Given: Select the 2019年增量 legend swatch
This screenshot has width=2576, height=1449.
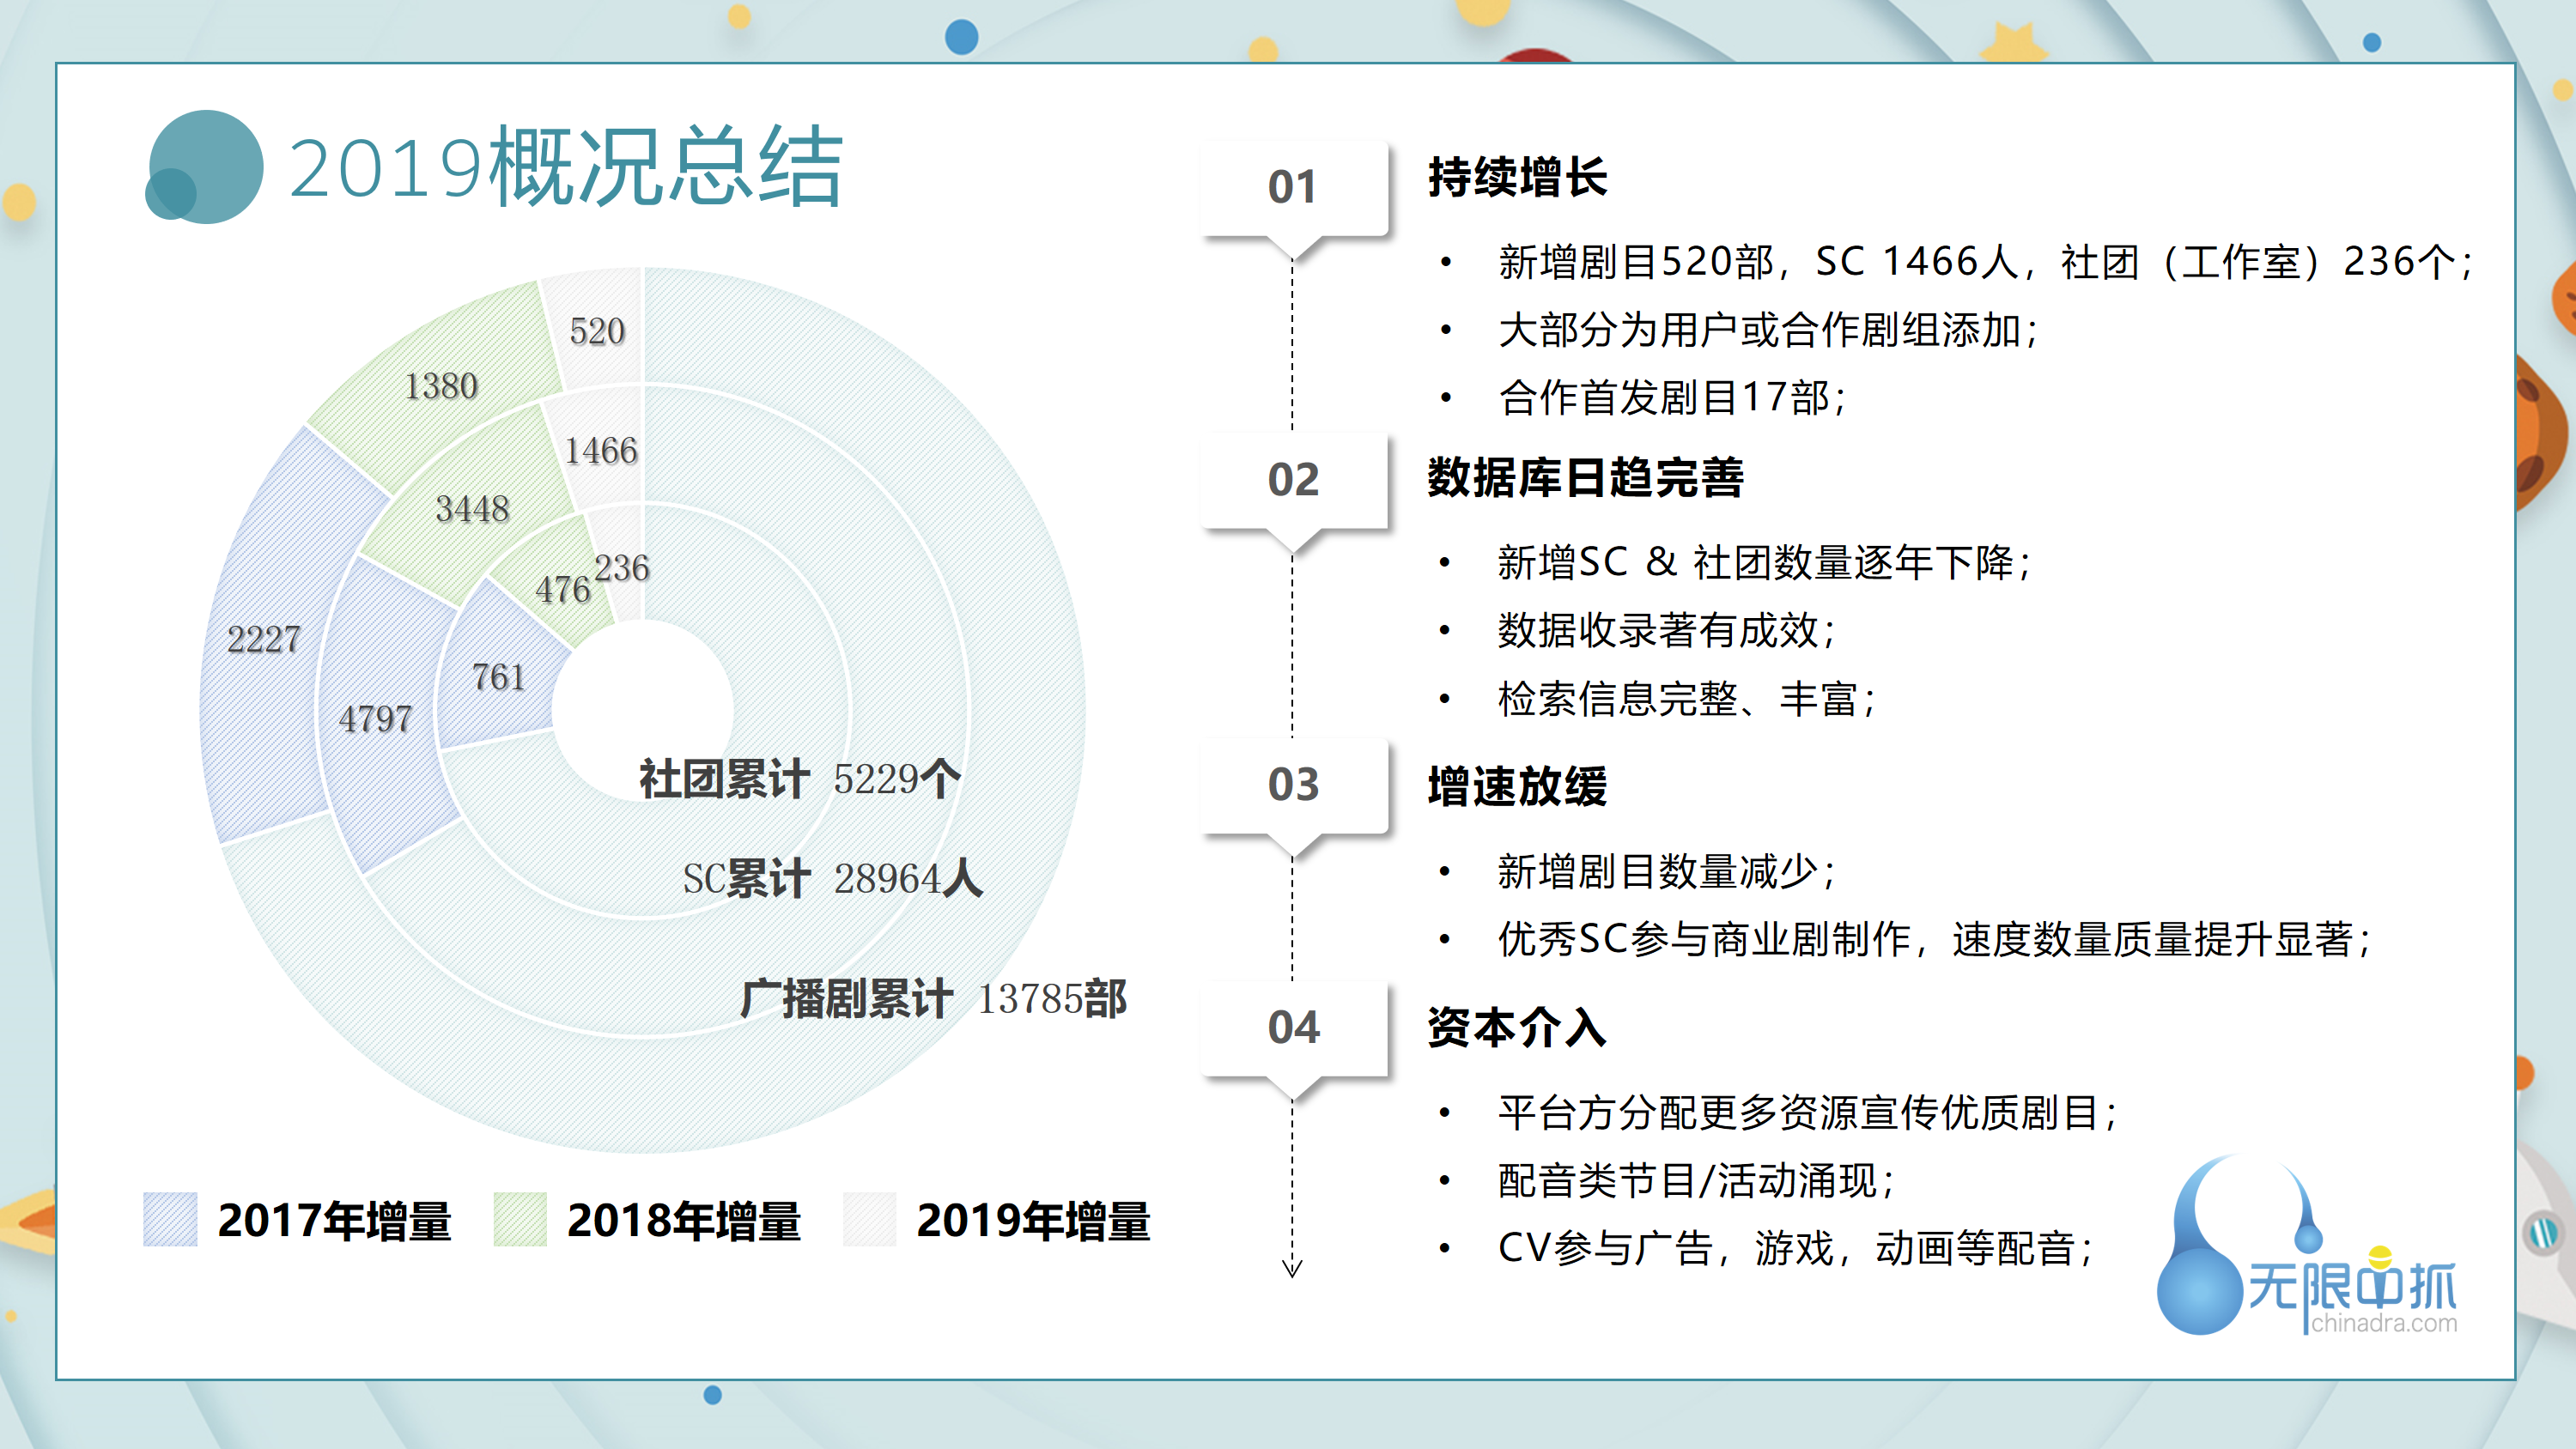Looking at the screenshot, I should 869,1219.
